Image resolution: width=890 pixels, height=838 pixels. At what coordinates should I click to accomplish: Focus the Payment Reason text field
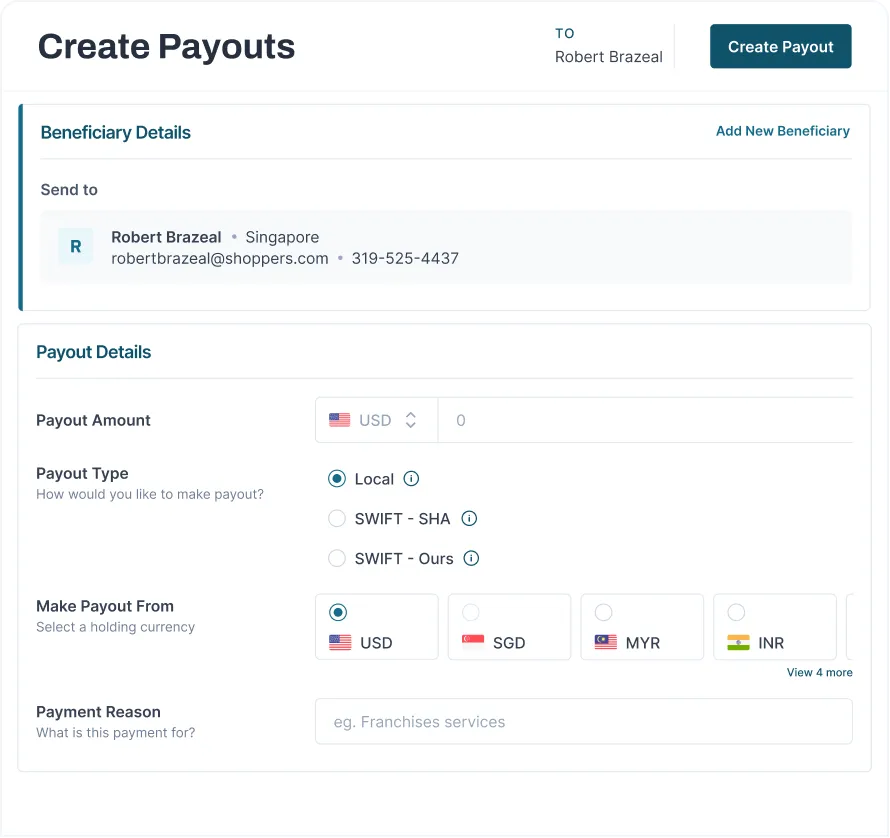pyautogui.click(x=583, y=722)
